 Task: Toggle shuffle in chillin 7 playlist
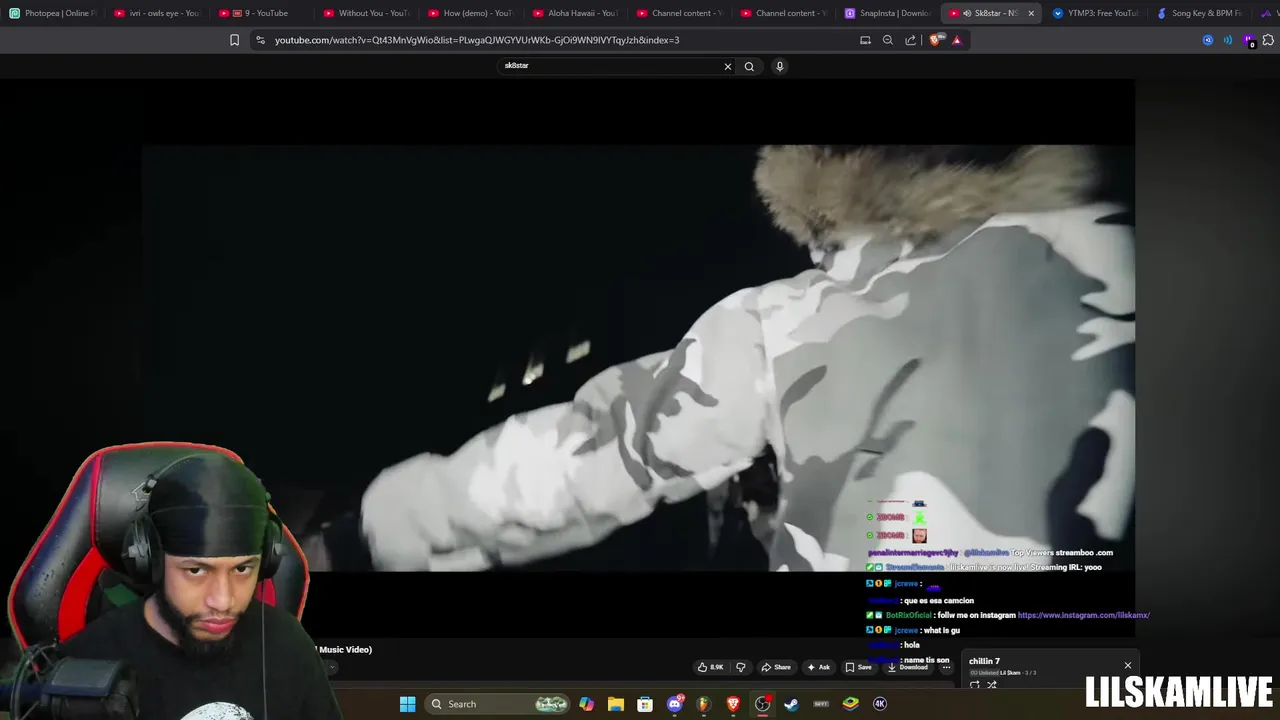pos(992,685)
